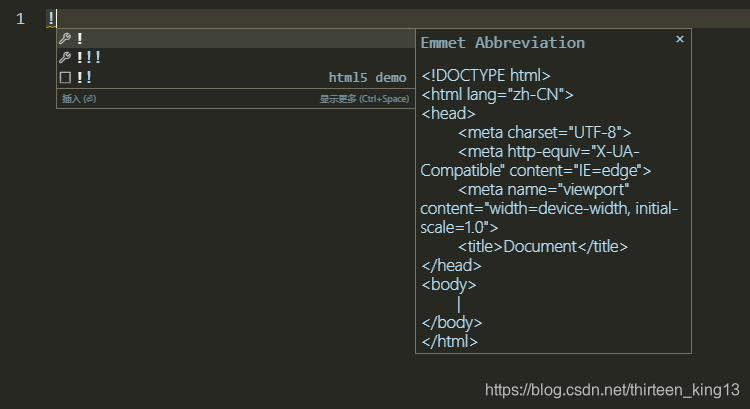Viewport: 750px width, 409px height.
Task: Click the "</body>" closing tag preview line
Action: tap(452, 323)
